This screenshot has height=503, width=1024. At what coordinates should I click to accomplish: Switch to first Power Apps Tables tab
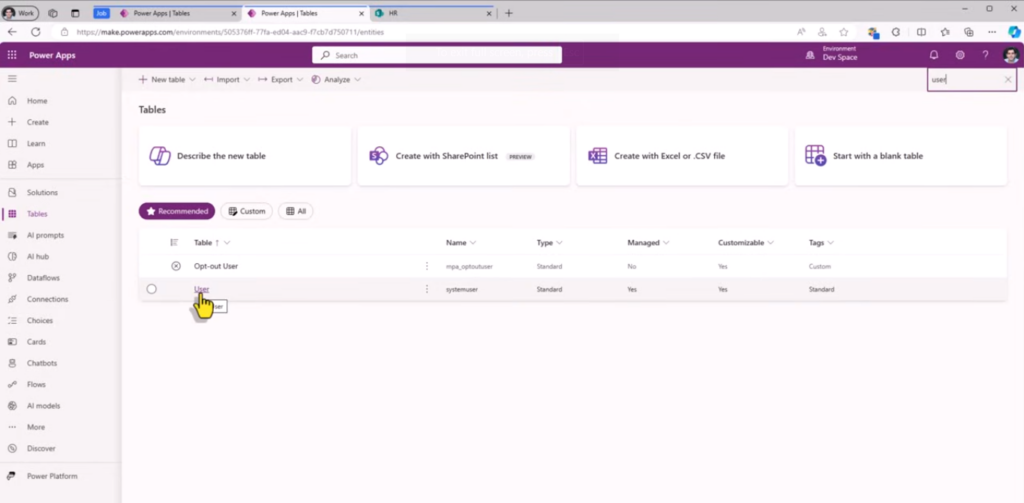coord(176,13)
